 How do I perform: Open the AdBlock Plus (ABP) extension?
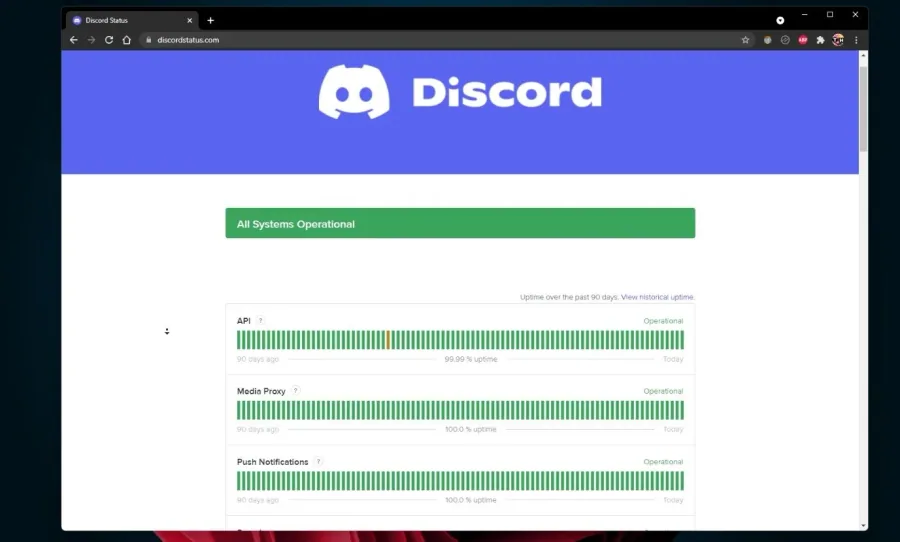(802, 40)
